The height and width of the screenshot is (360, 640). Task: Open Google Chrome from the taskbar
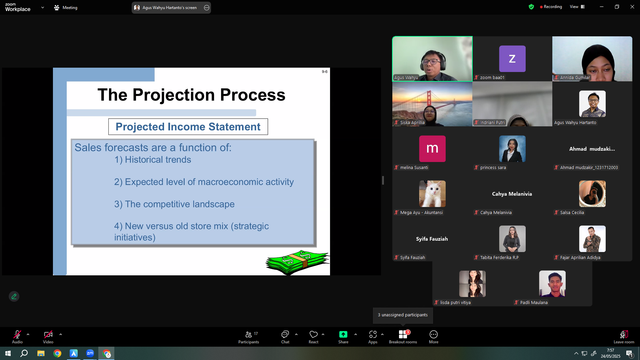[57, 353]
